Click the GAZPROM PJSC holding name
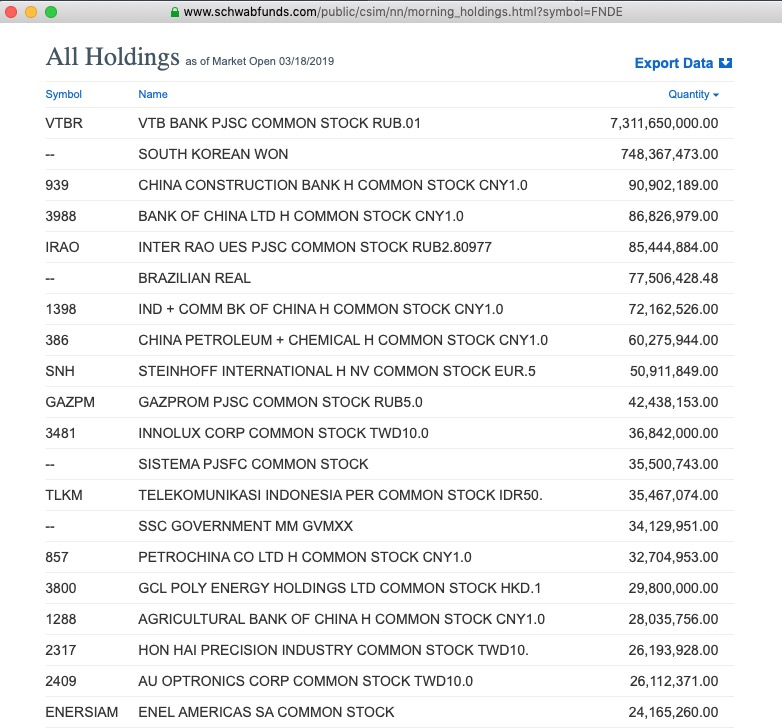The width and height of the screenshot is (782, 728). (x=280, y=402)
